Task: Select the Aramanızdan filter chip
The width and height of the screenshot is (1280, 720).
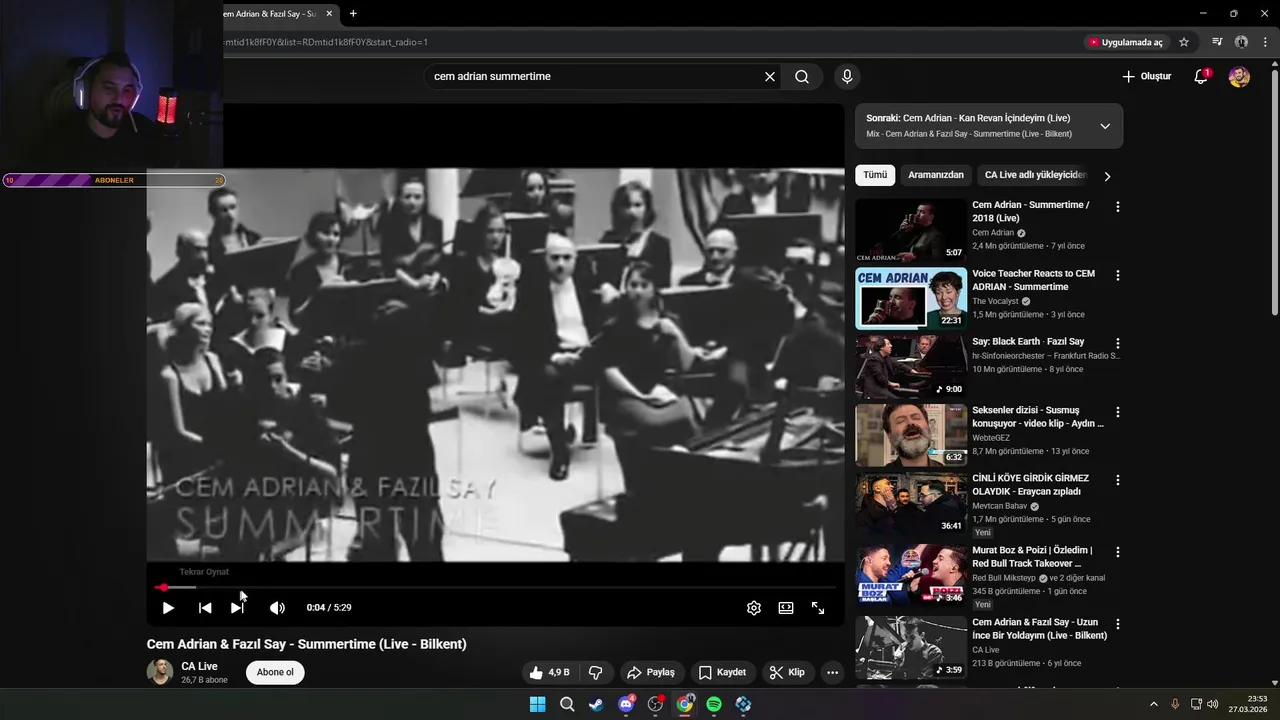Action: 936,175
